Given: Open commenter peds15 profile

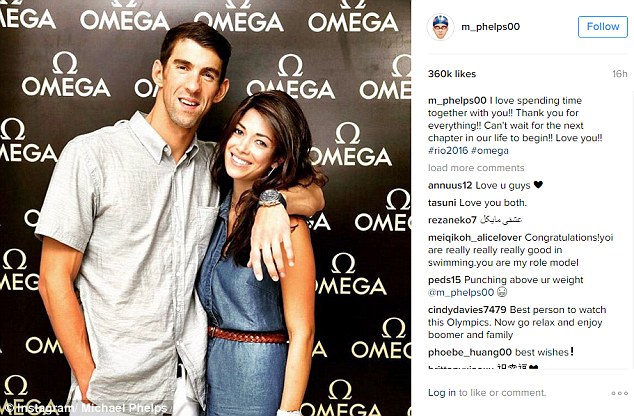Looking at the screenshot, I should (444, 280).
